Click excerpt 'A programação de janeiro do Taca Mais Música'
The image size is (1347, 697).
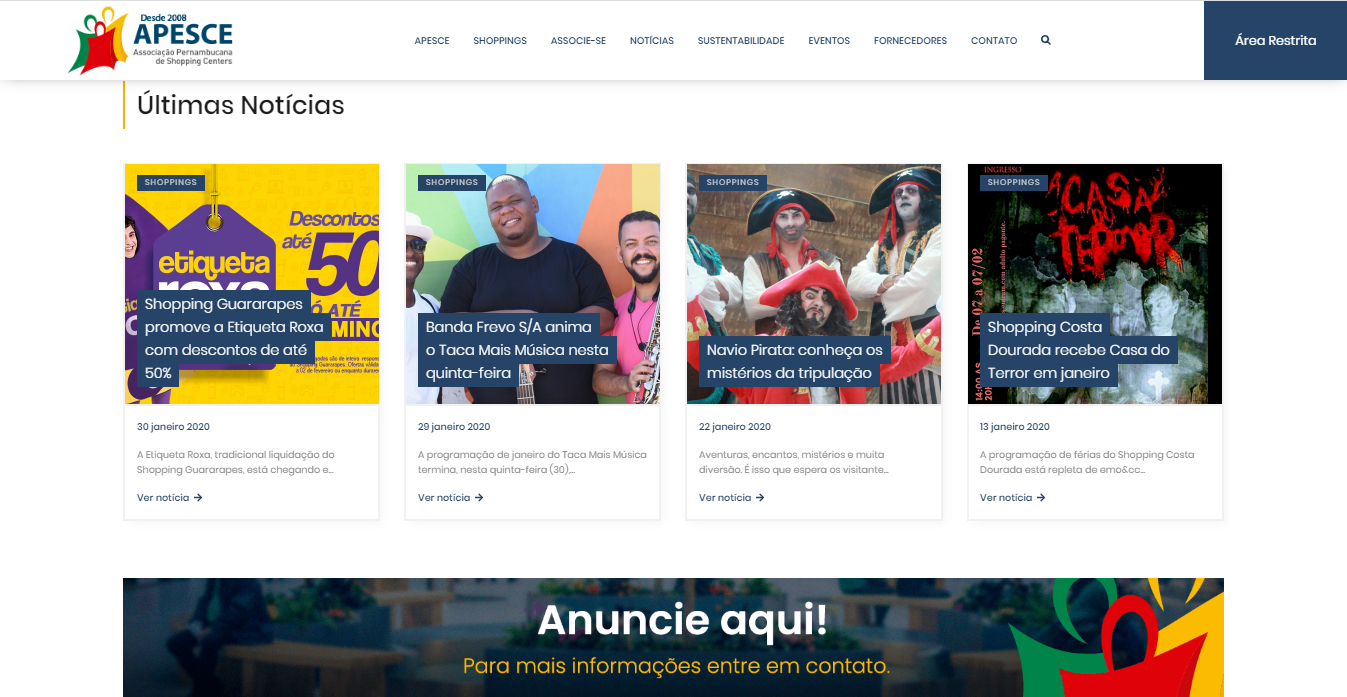coord(532,462)
